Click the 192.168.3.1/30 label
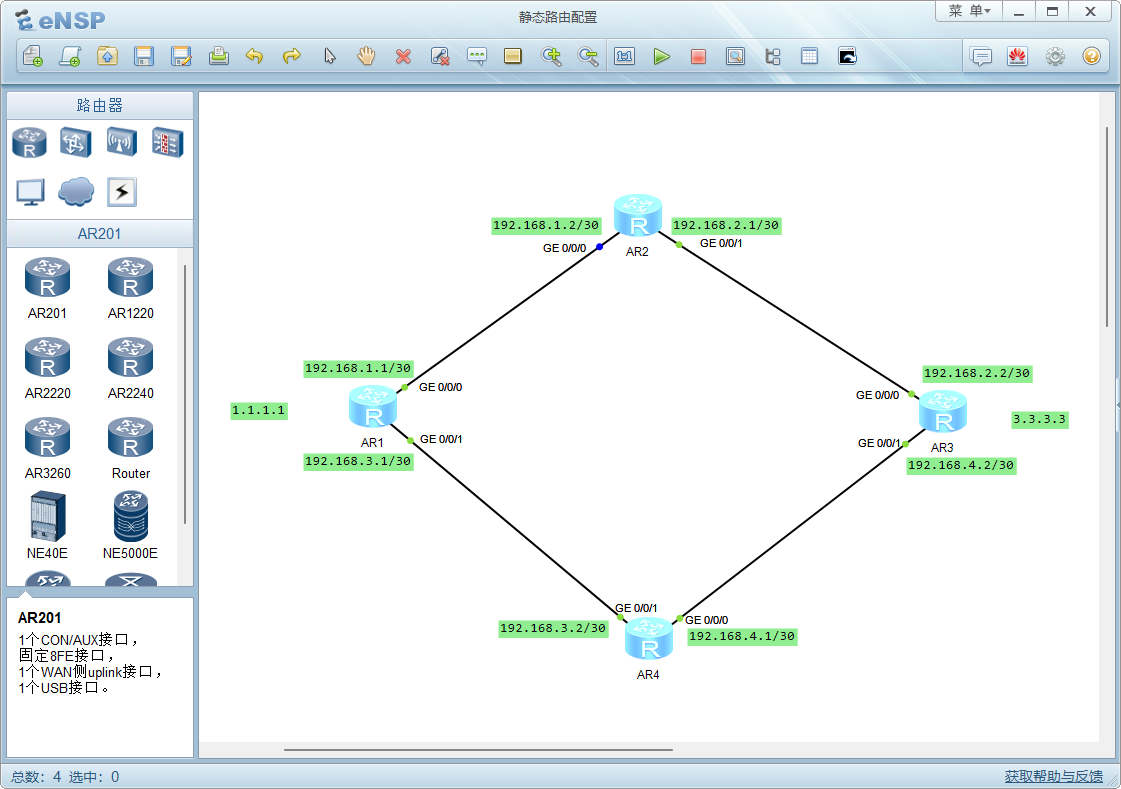Screen dimensions: 1121x789 pos(358,462)
